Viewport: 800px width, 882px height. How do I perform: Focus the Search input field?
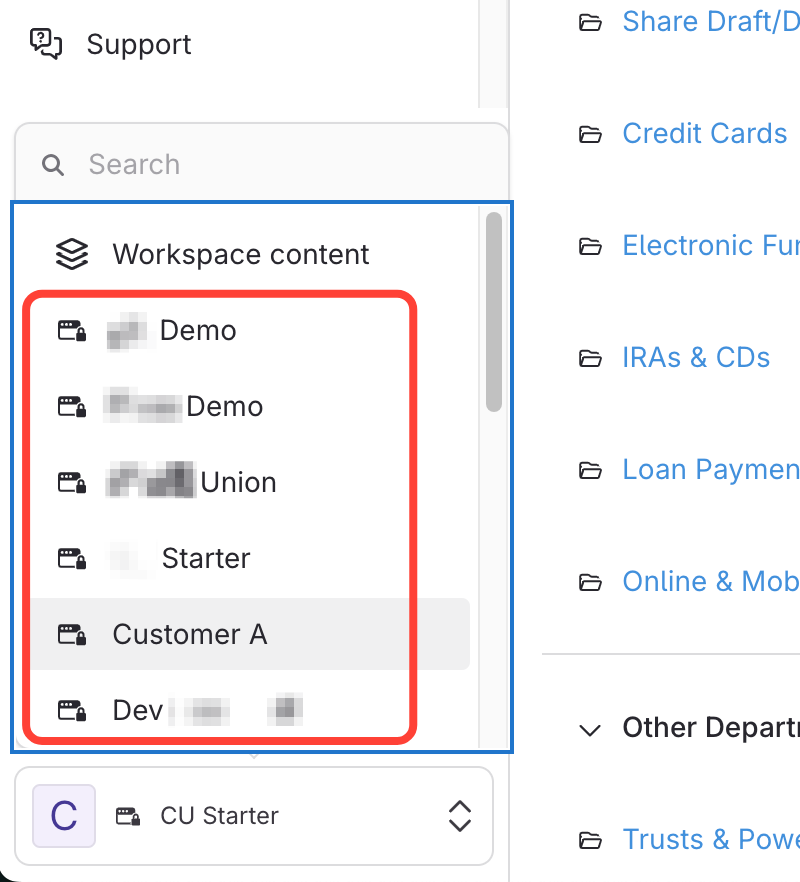coord(280,165)
